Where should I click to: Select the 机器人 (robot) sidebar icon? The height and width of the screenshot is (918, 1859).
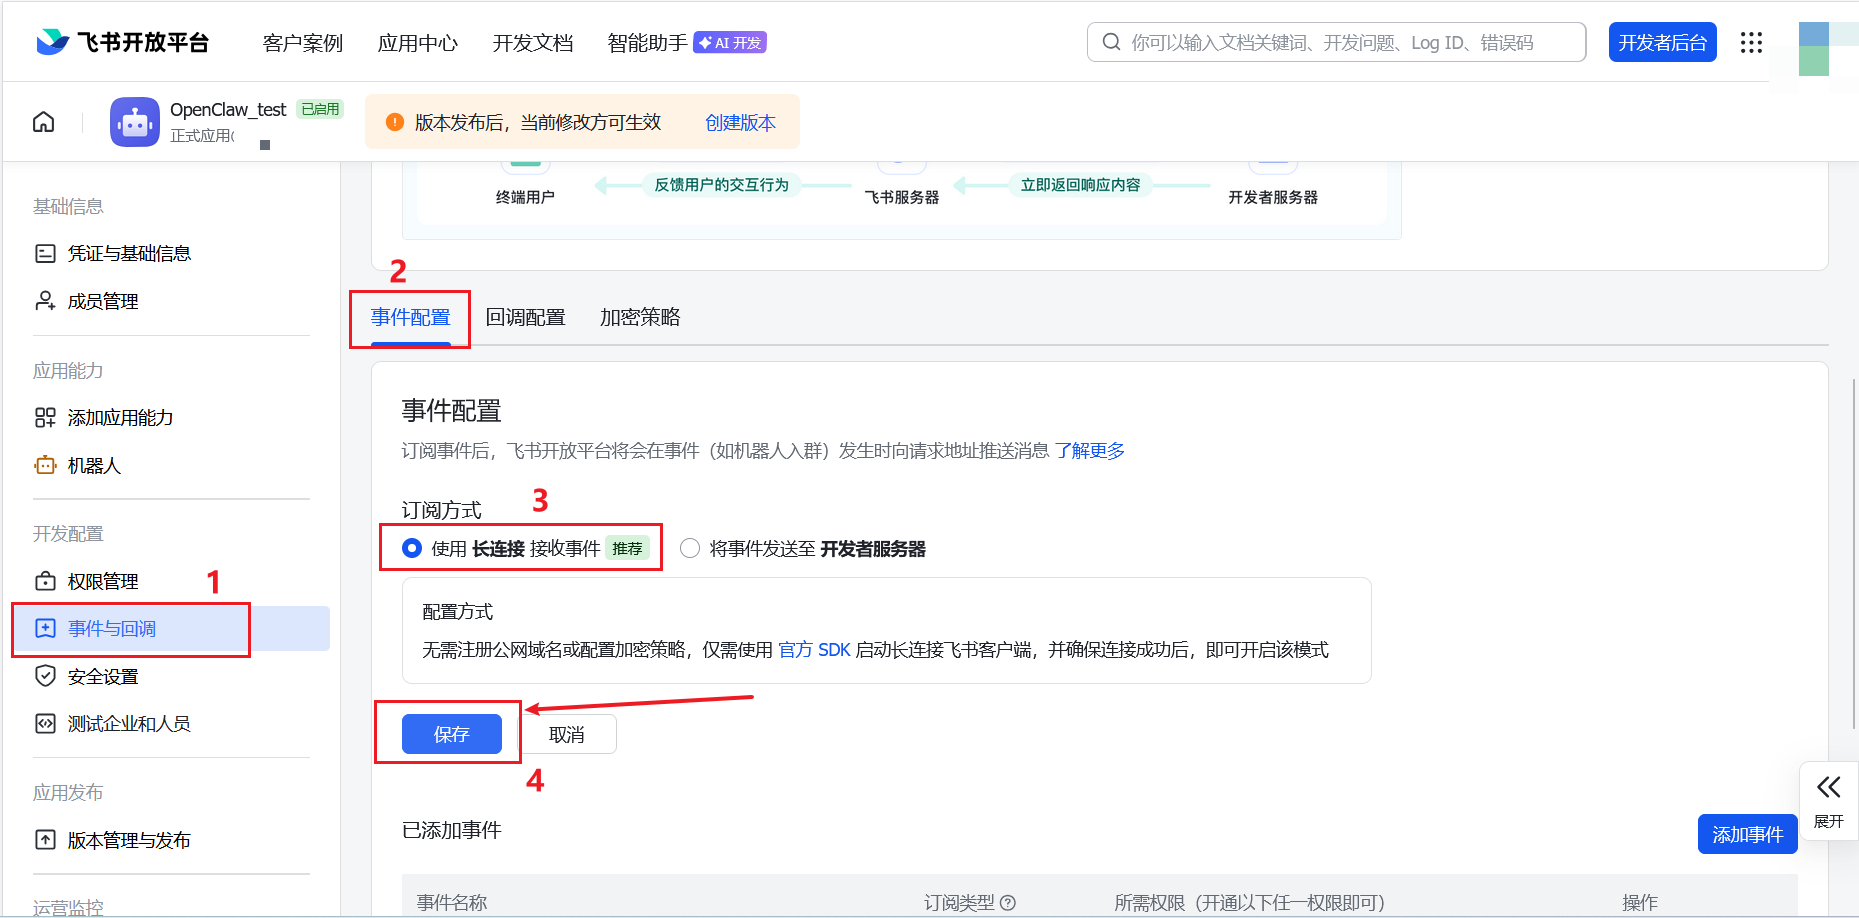[x=45, y=465]
